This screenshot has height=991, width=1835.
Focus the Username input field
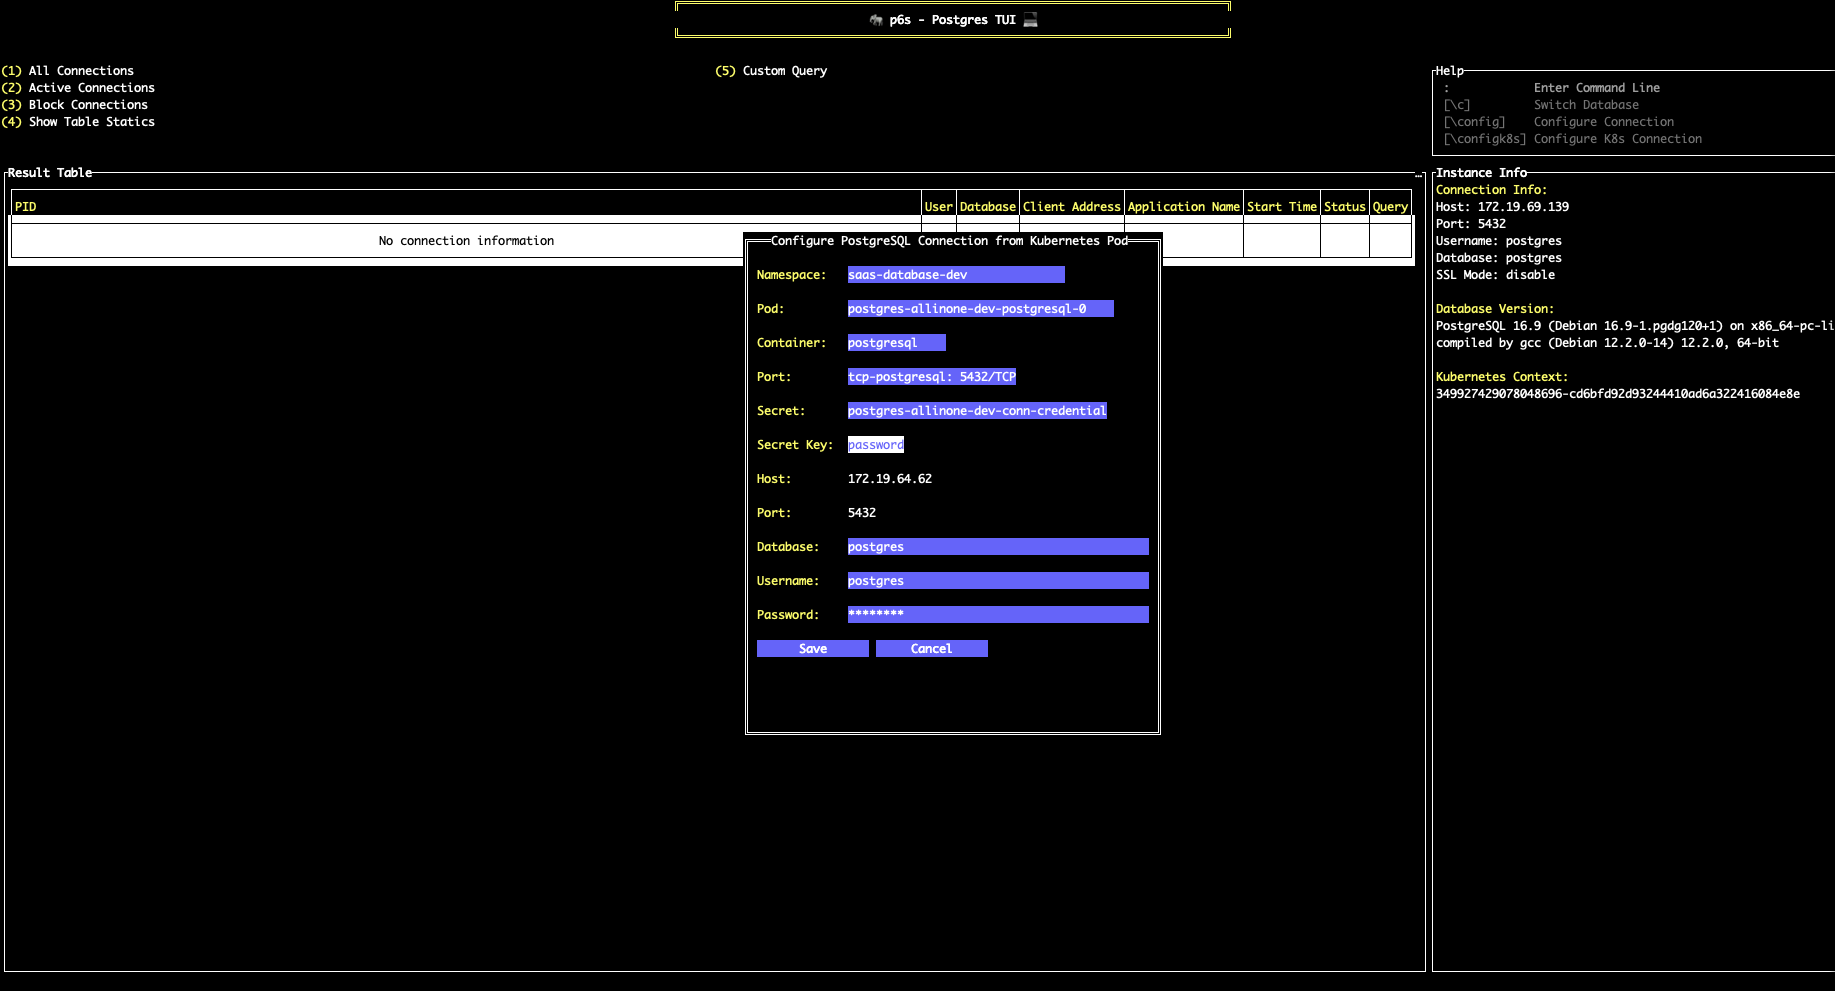point(998,581)
